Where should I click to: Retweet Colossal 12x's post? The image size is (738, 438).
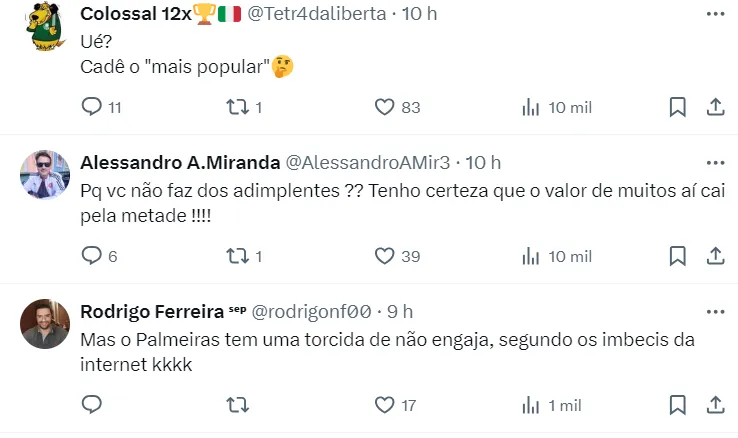click(x=236, y=107)
